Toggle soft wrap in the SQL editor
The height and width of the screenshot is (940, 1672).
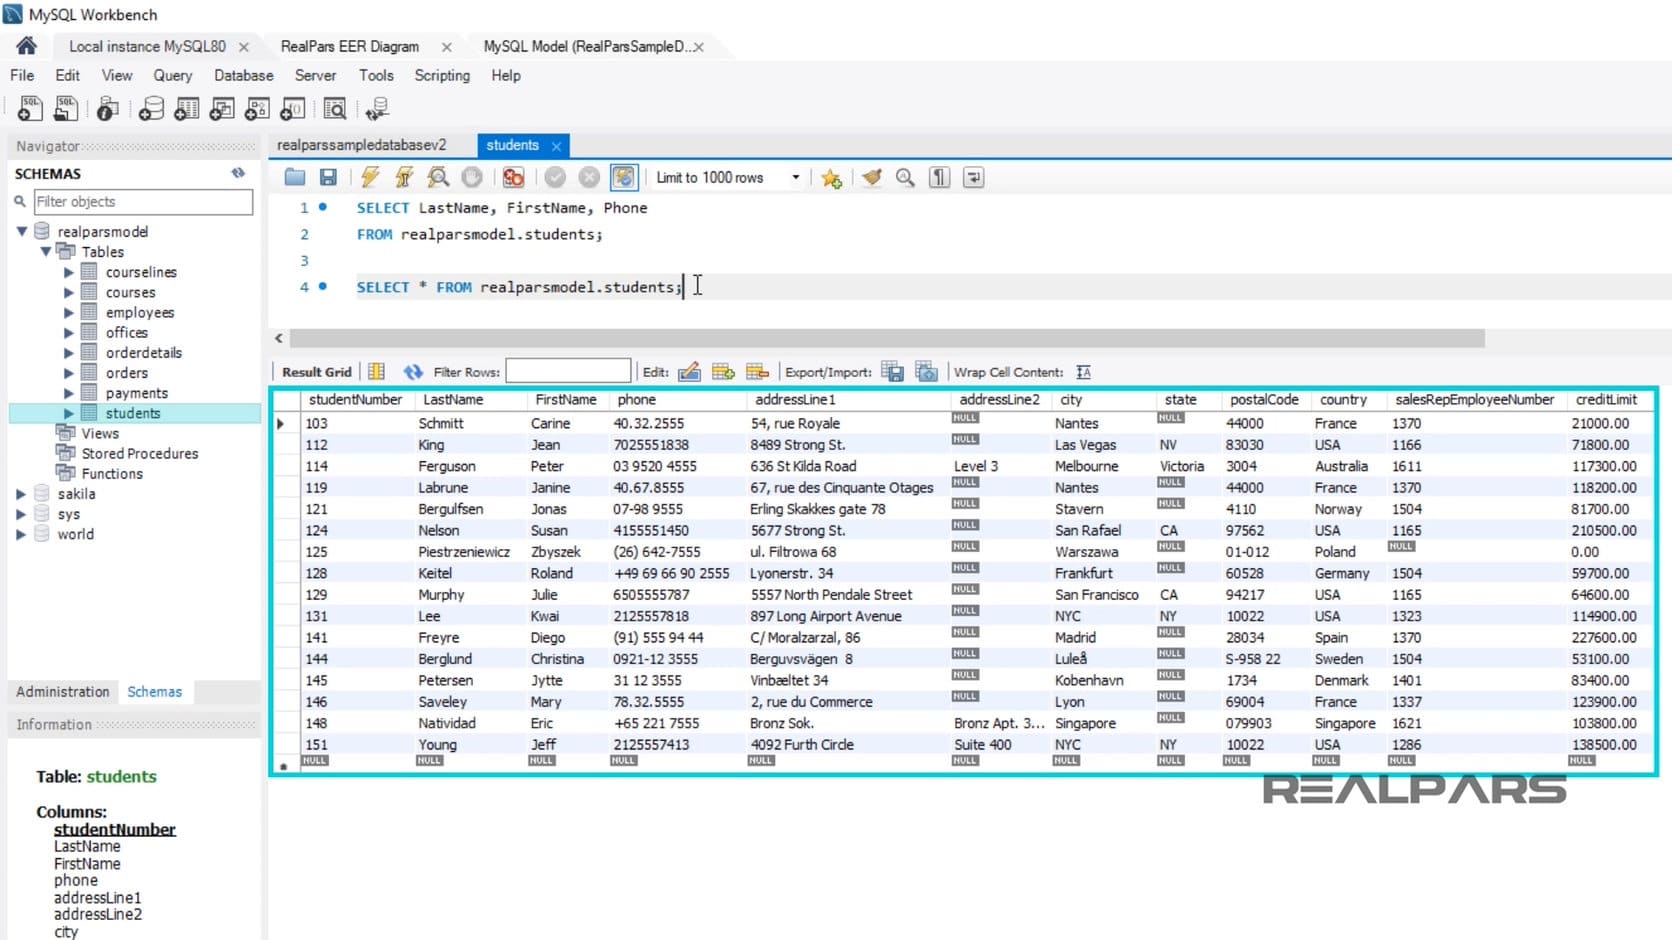pos(972,177)
